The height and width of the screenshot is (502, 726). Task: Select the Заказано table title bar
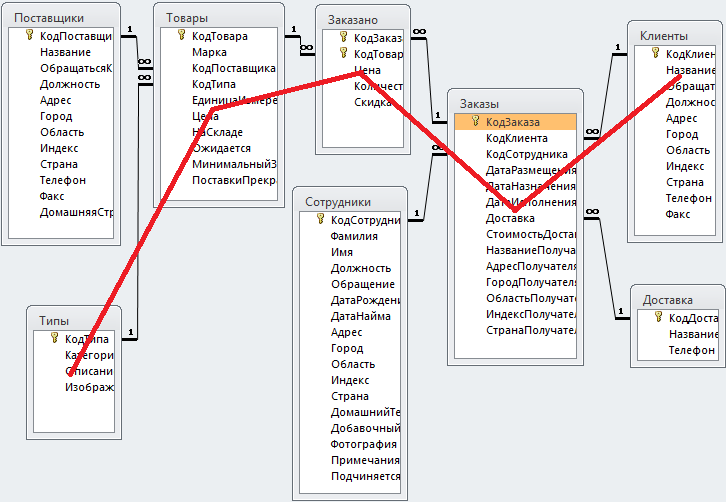(363, 20)
